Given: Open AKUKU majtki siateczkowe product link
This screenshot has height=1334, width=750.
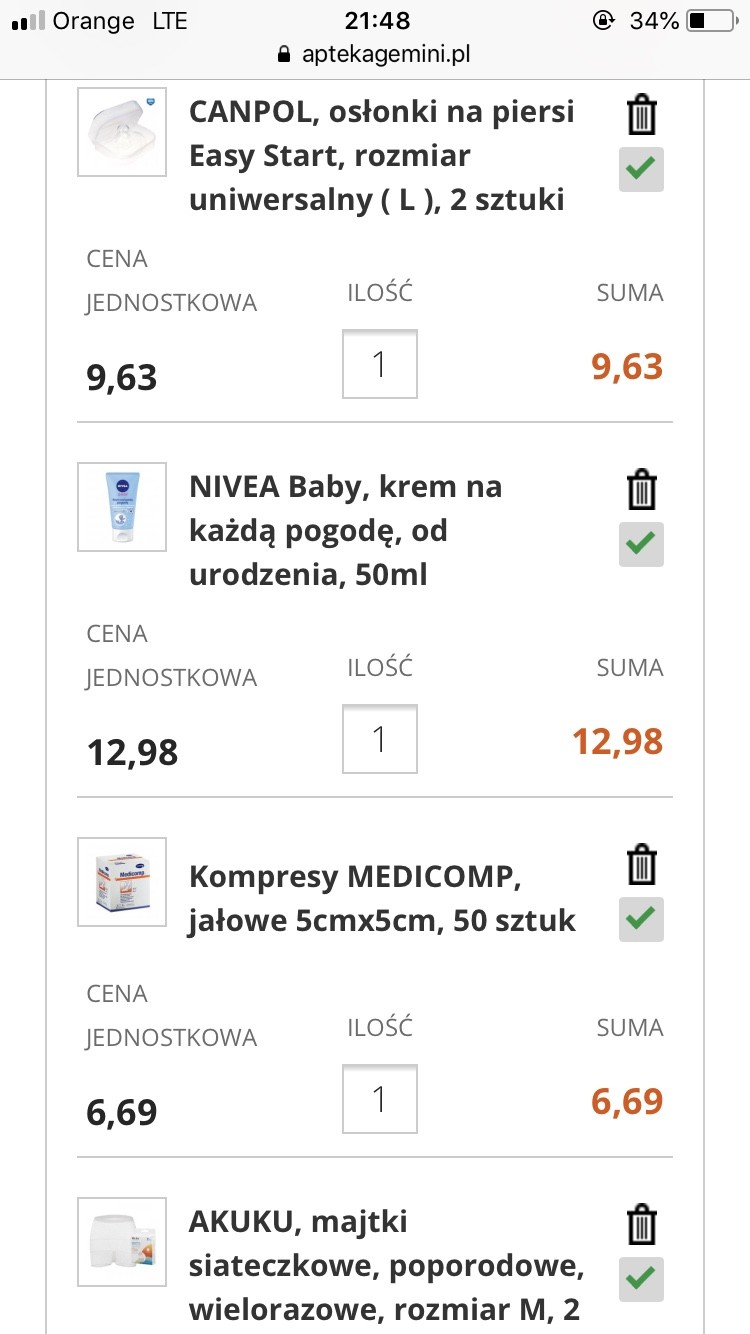Looking at the screenshot, I should [385, 1266].
